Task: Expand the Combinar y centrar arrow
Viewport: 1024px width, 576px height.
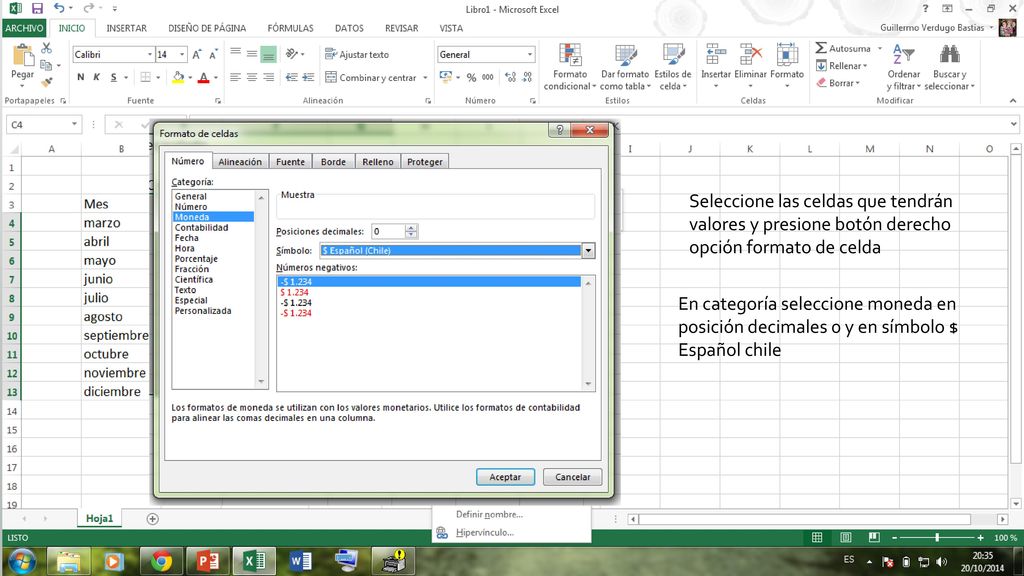Action: click(425, 78)
